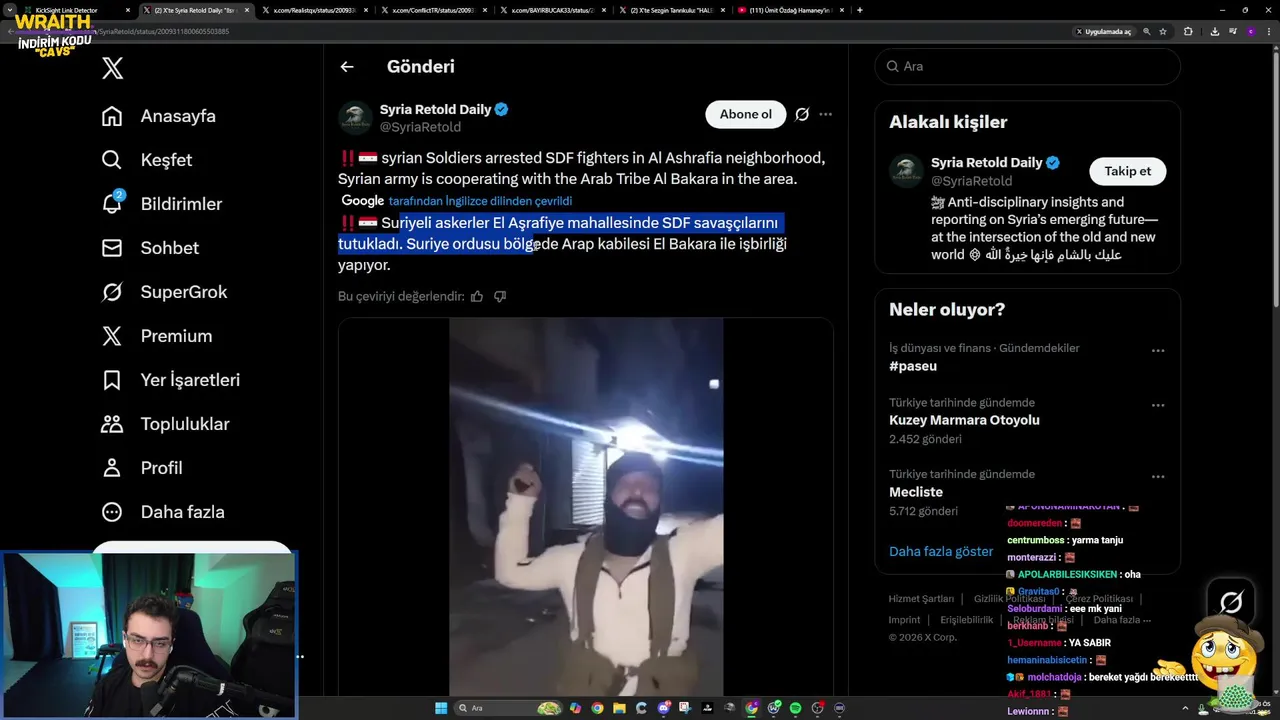Open browser profile avatar
Image resolution: width=1280 pixels, height=720 pixels.
(1250, 31)
